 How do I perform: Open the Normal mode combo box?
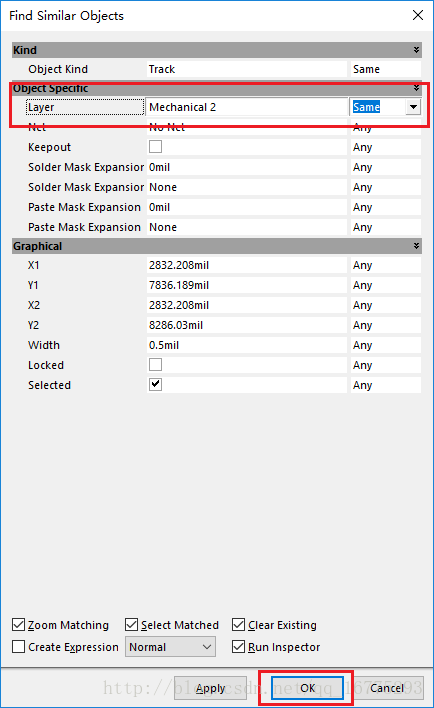tap(170, 647)
